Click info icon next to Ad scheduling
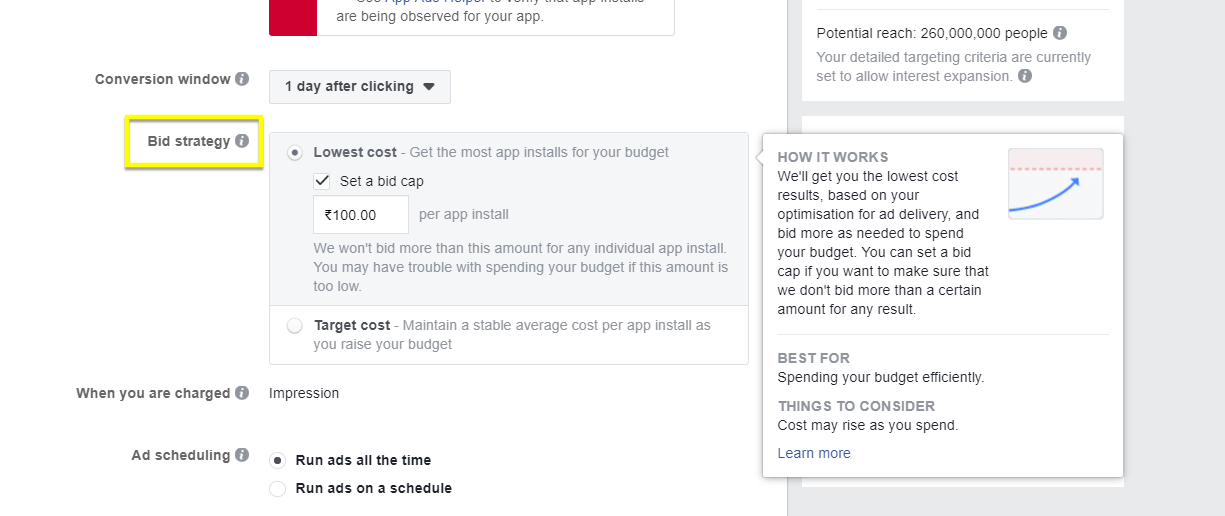This screenshot has height=516, width=1225. point(242,455)
